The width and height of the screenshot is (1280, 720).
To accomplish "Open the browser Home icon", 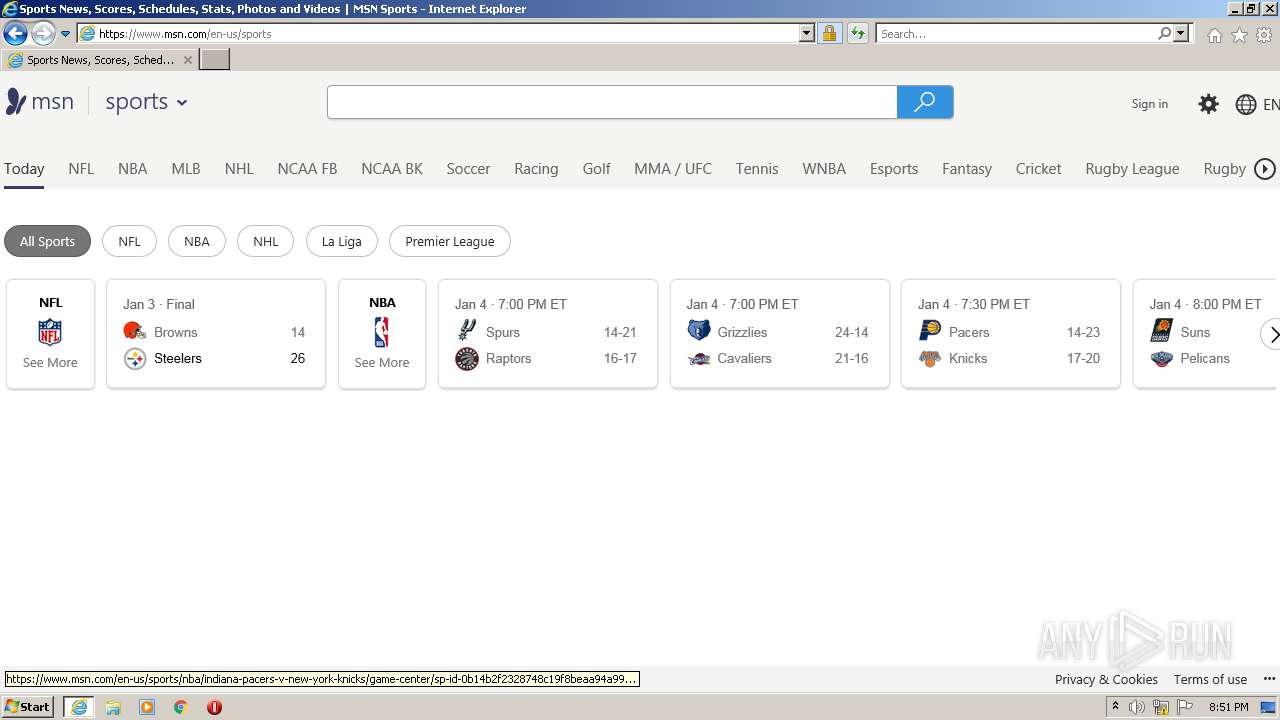I will [1214, 35].
